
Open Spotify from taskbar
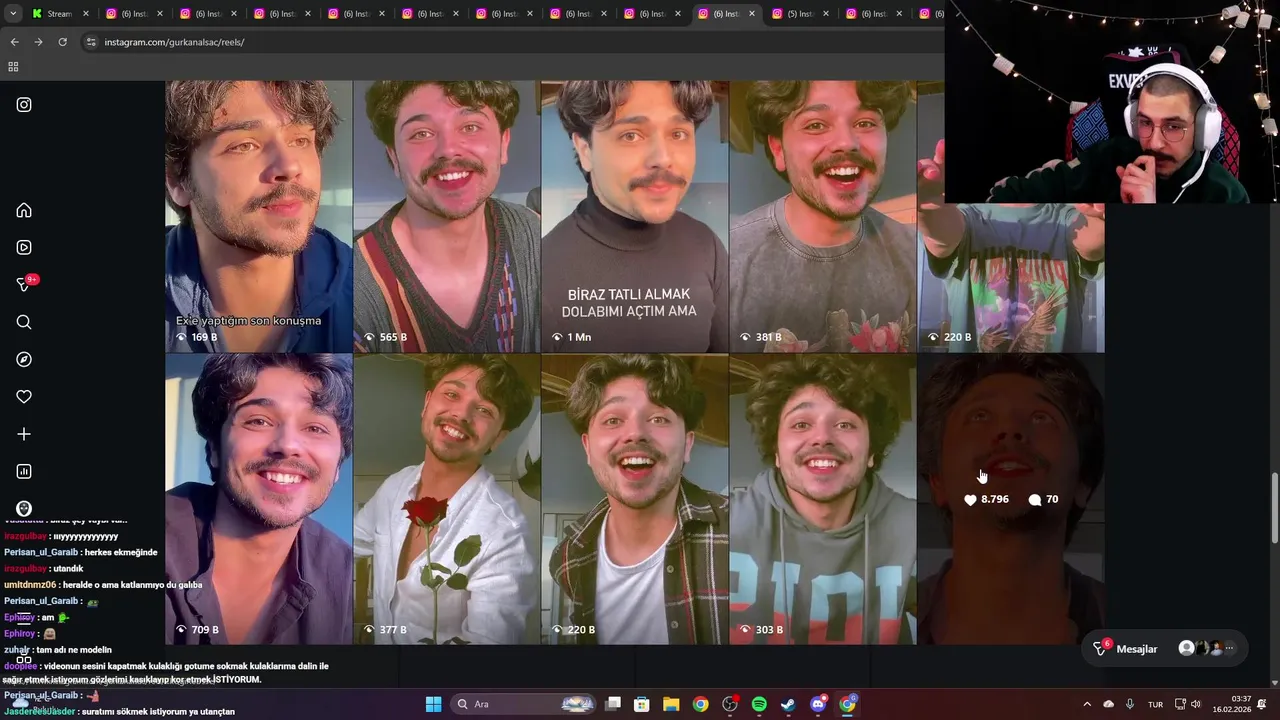tap(759, 704)
